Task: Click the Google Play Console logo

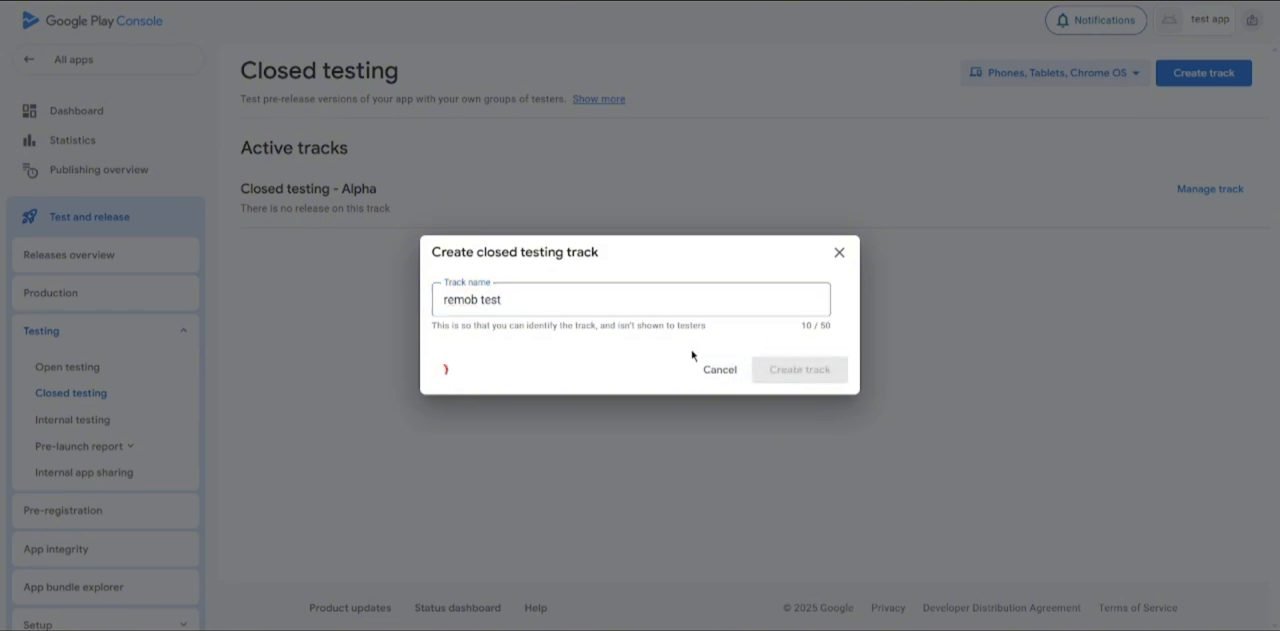Action: point(92,21)
